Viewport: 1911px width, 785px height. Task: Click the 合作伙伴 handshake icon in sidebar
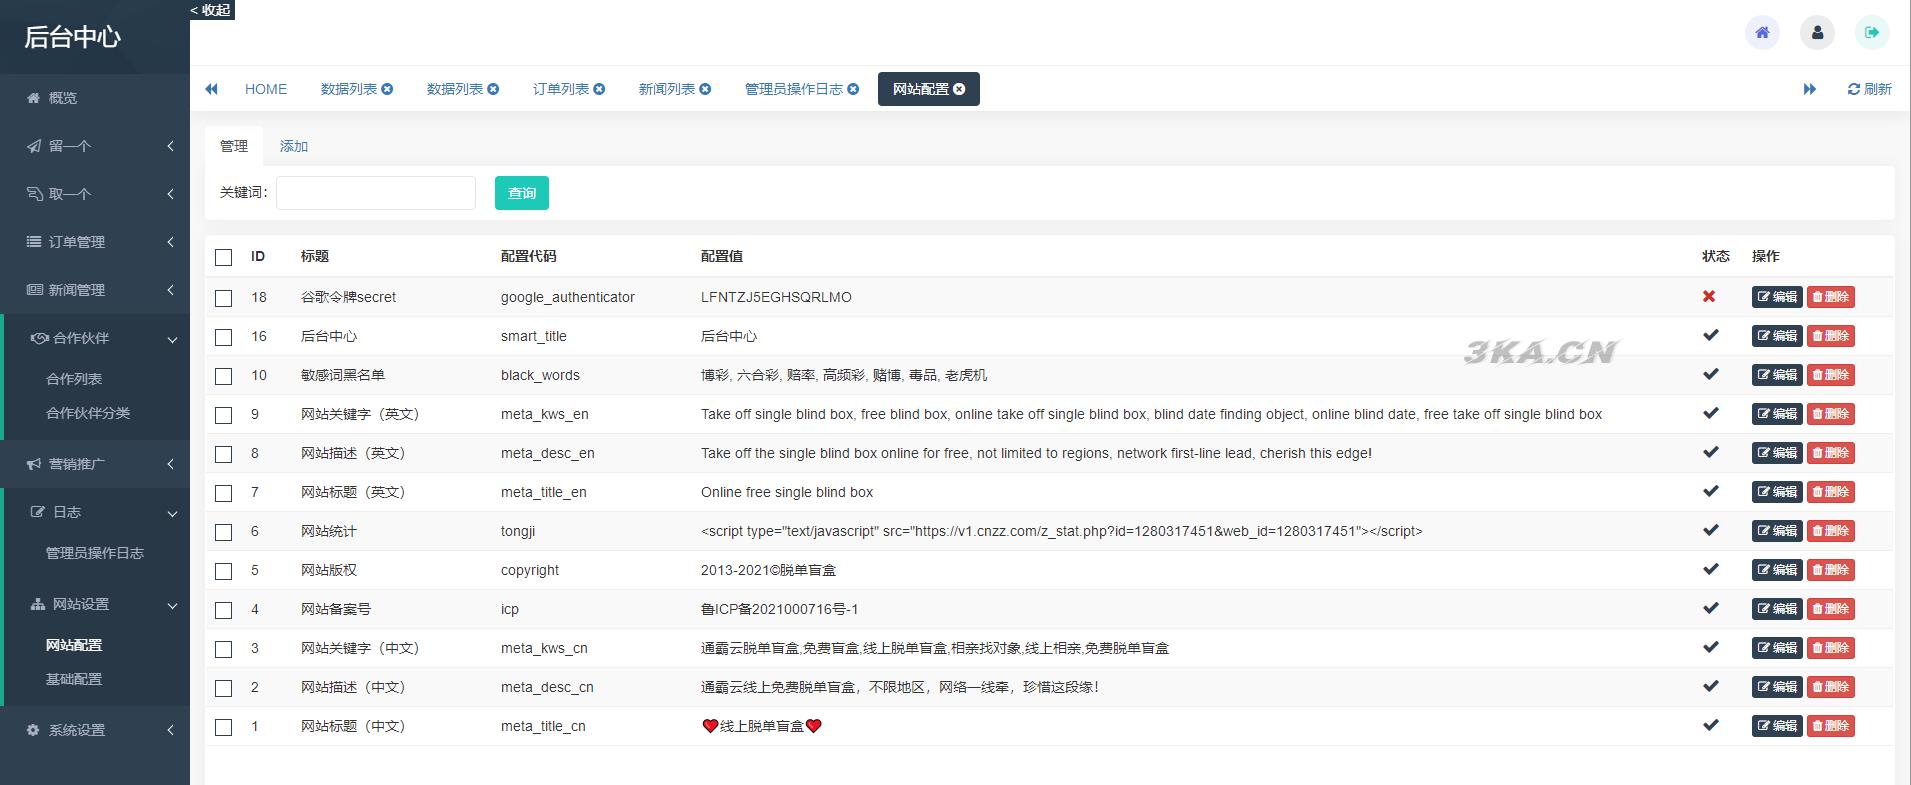(x=39, y=338)
